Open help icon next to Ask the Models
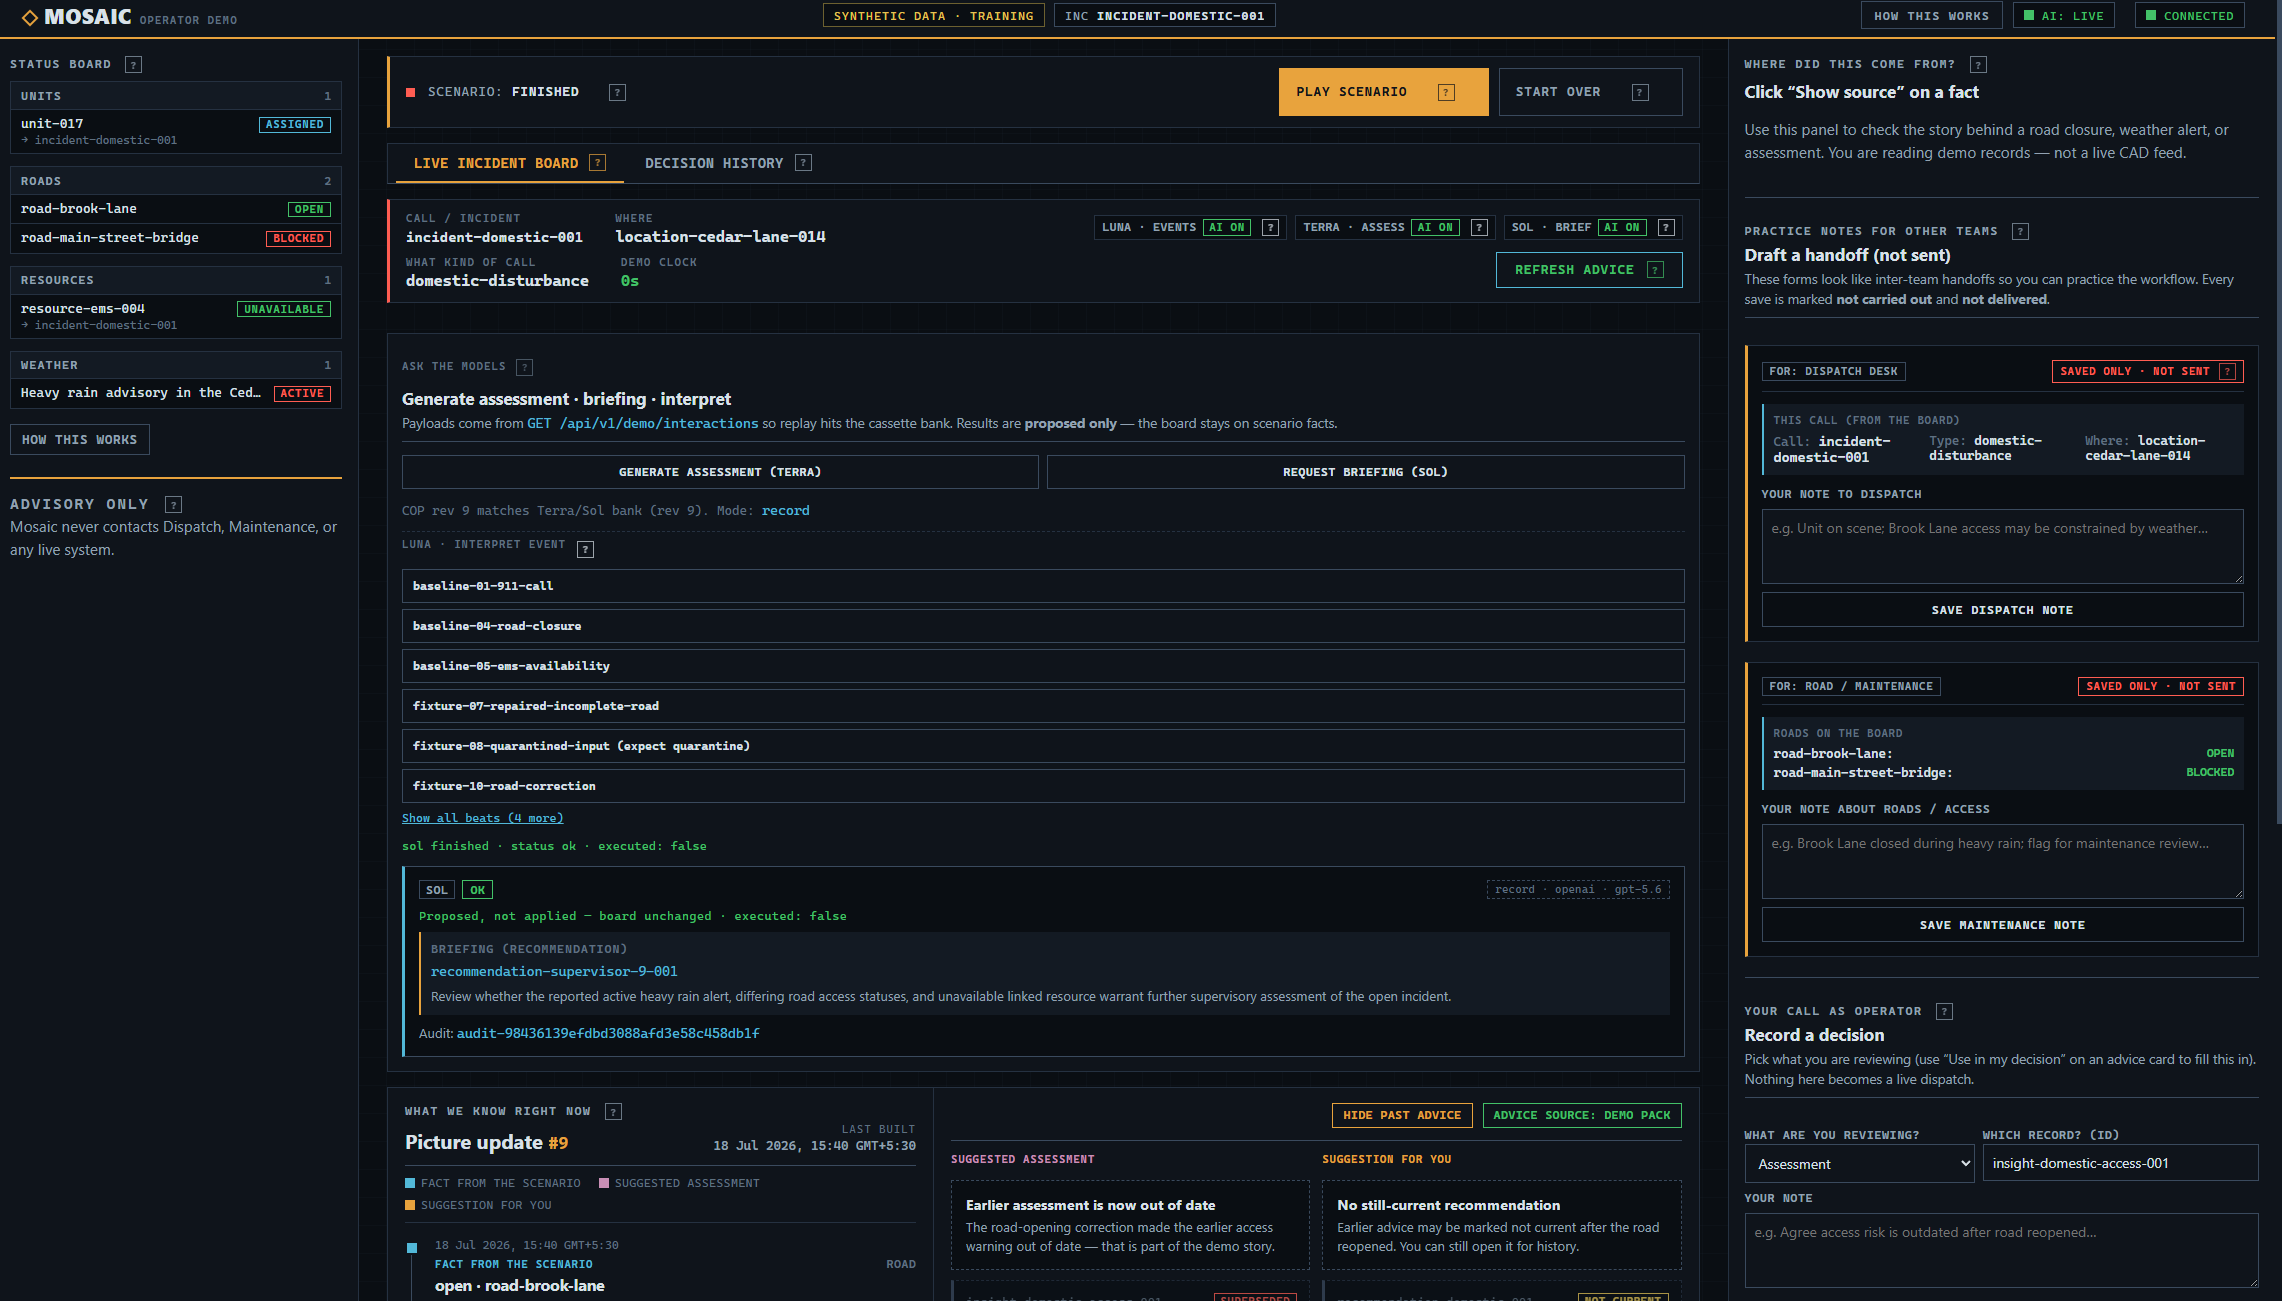 [525, 367]
